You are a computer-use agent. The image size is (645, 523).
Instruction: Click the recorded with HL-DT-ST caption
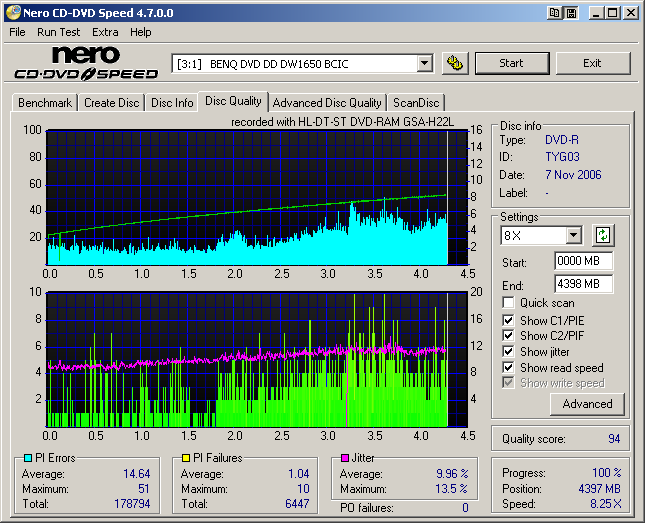coord(342,122)
